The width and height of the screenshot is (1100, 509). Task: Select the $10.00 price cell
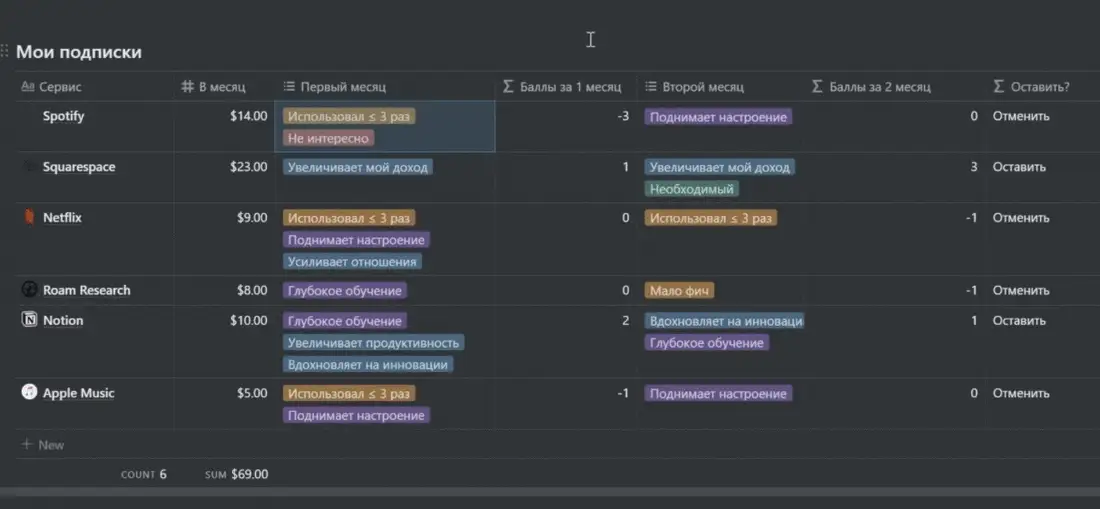tap(248, 320)
